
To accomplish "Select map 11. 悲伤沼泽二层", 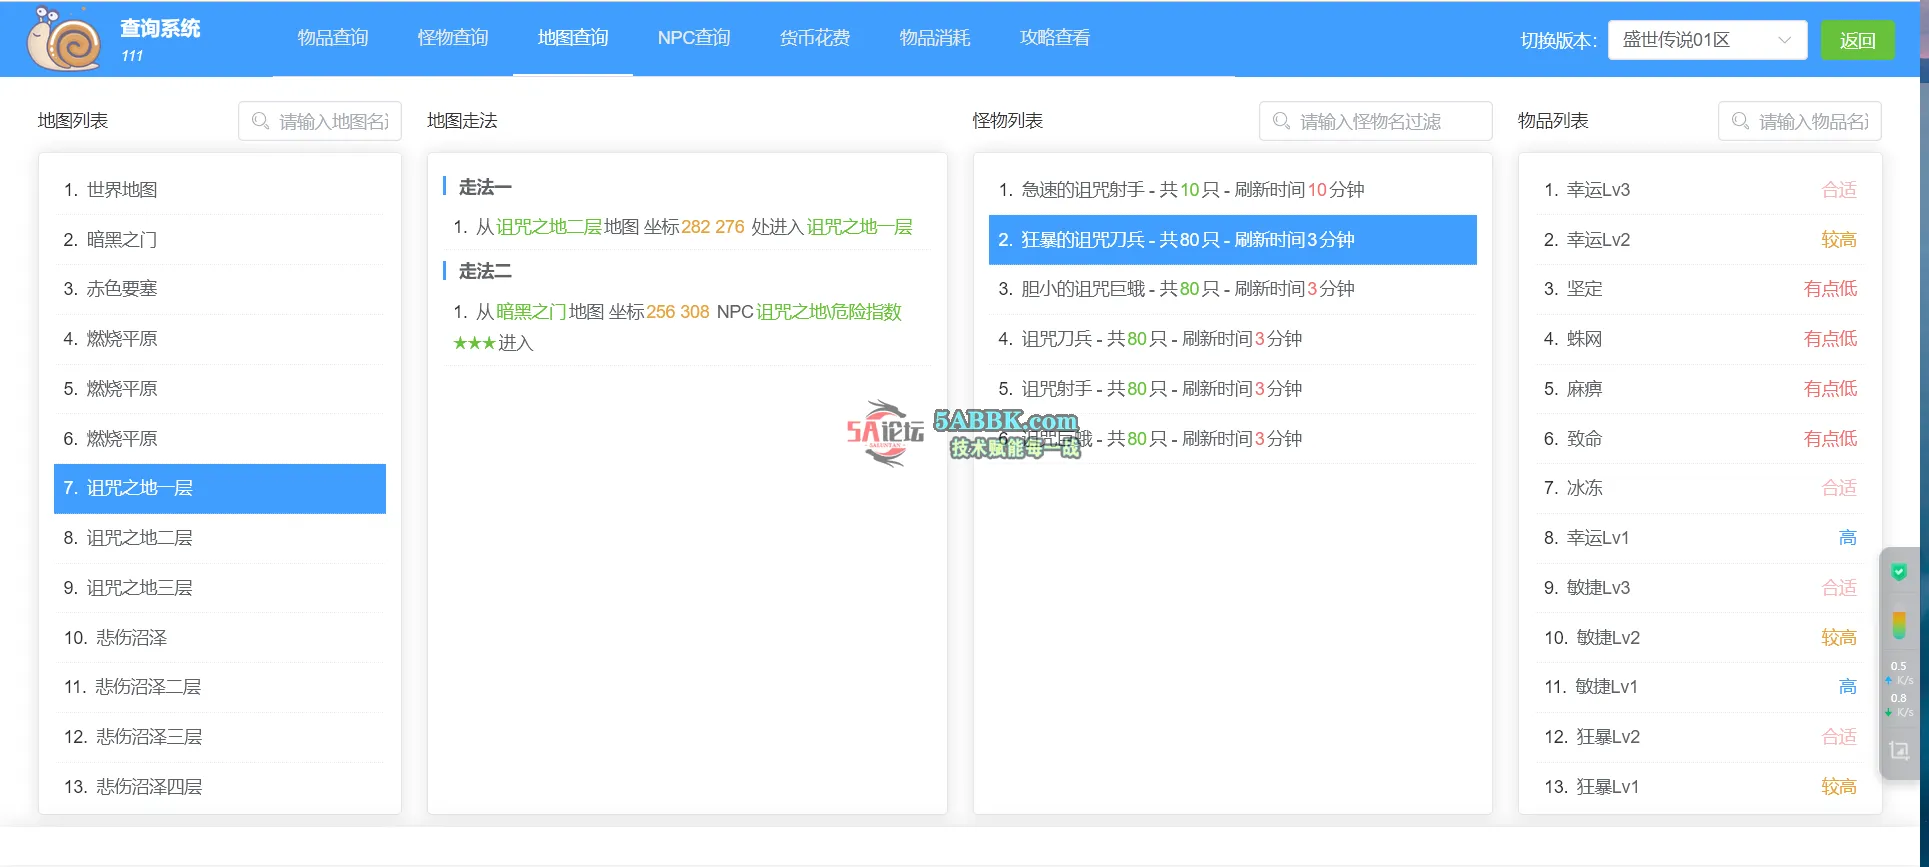I will (220, 687).
